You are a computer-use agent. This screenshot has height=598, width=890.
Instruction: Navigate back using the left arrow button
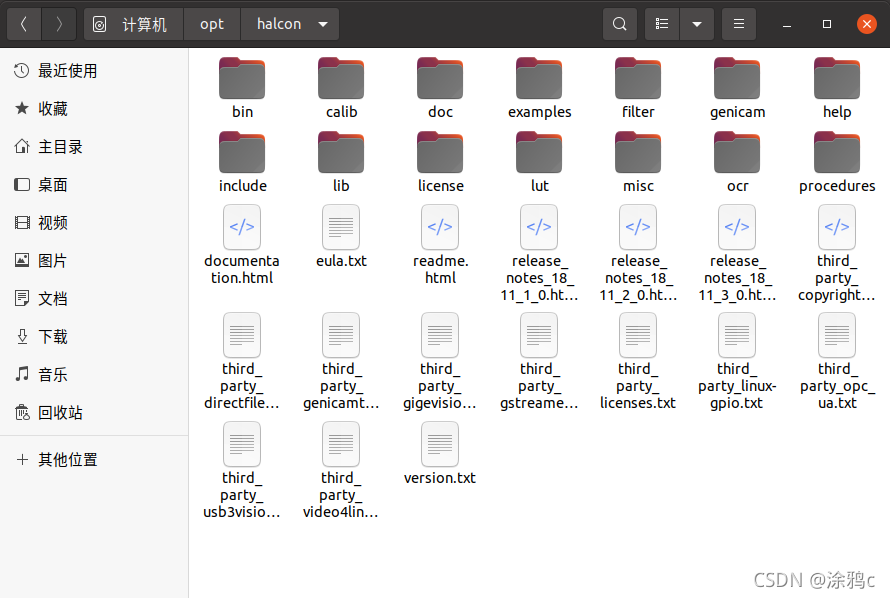click(23, 23)
